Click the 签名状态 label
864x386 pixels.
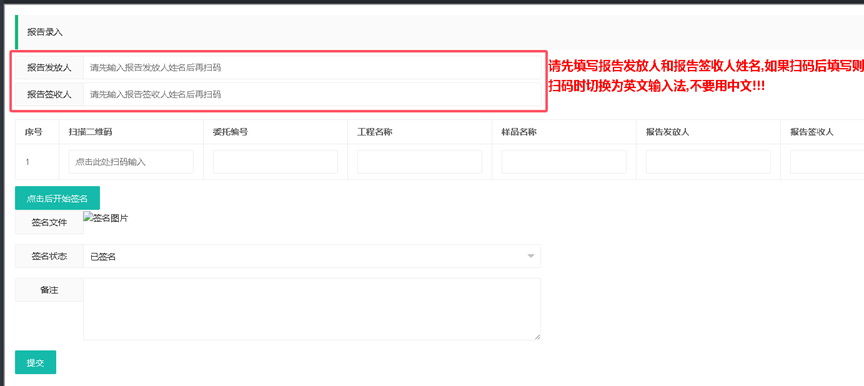49,256
